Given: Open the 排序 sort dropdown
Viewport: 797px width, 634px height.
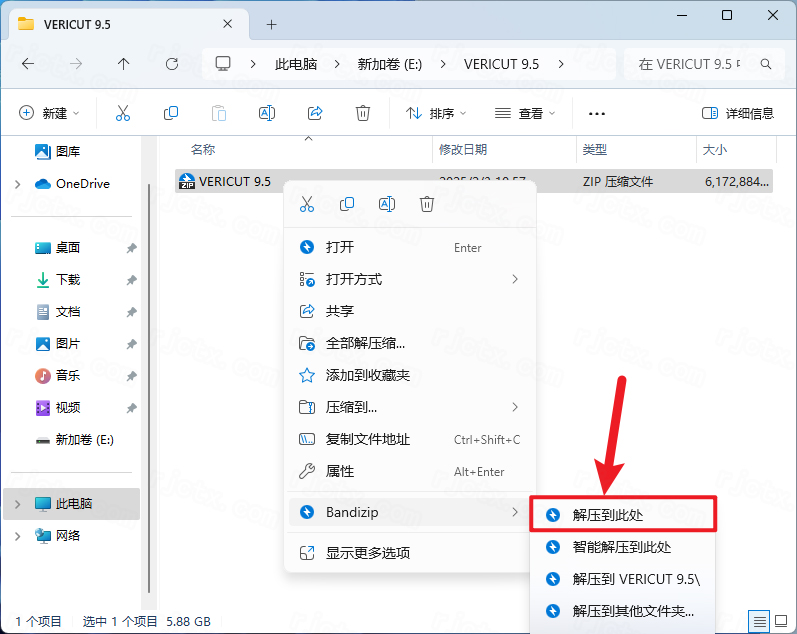Looking at the screenshot, I should point(436,113).
